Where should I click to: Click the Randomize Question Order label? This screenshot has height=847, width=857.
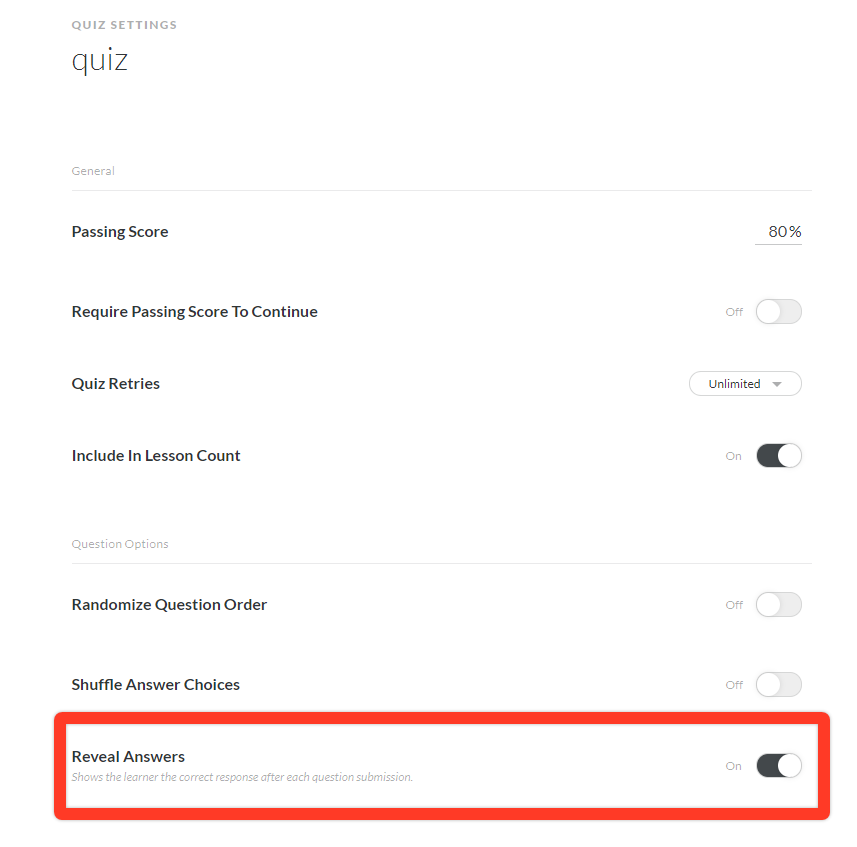[169, 605]
